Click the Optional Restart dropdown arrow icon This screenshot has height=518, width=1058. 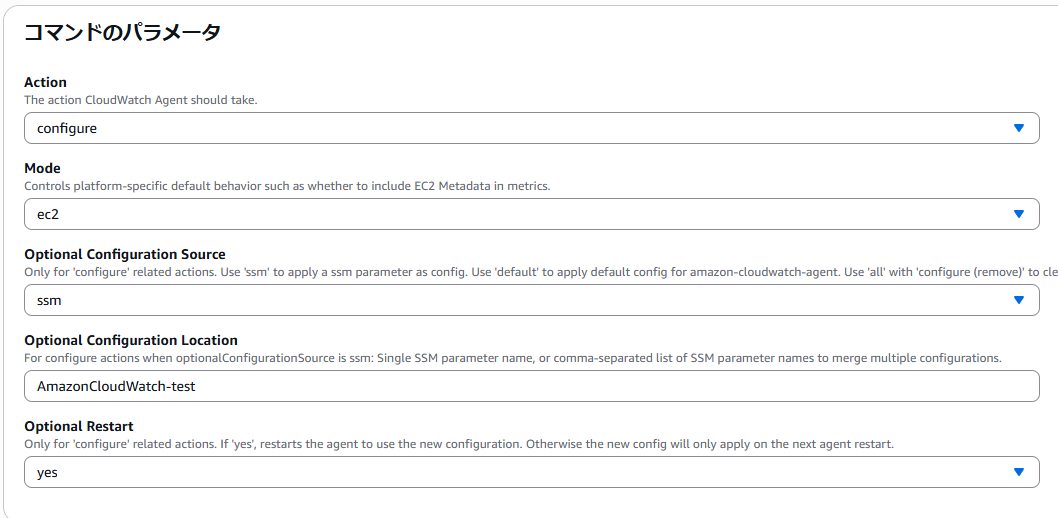pyautogui.click(x=1018, y=472)
